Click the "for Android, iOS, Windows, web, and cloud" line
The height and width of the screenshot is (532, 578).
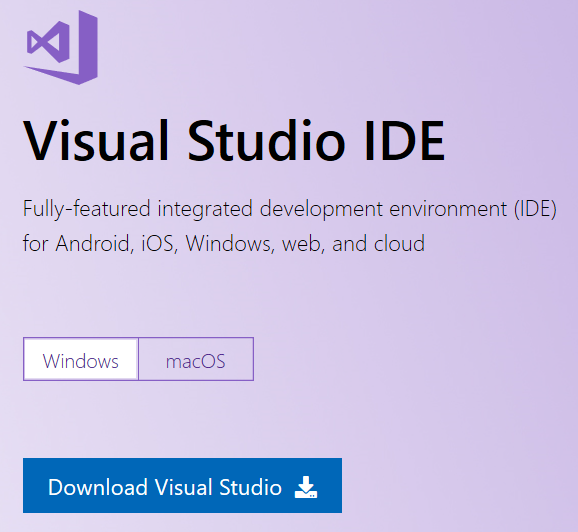click(x=224, y=244)
